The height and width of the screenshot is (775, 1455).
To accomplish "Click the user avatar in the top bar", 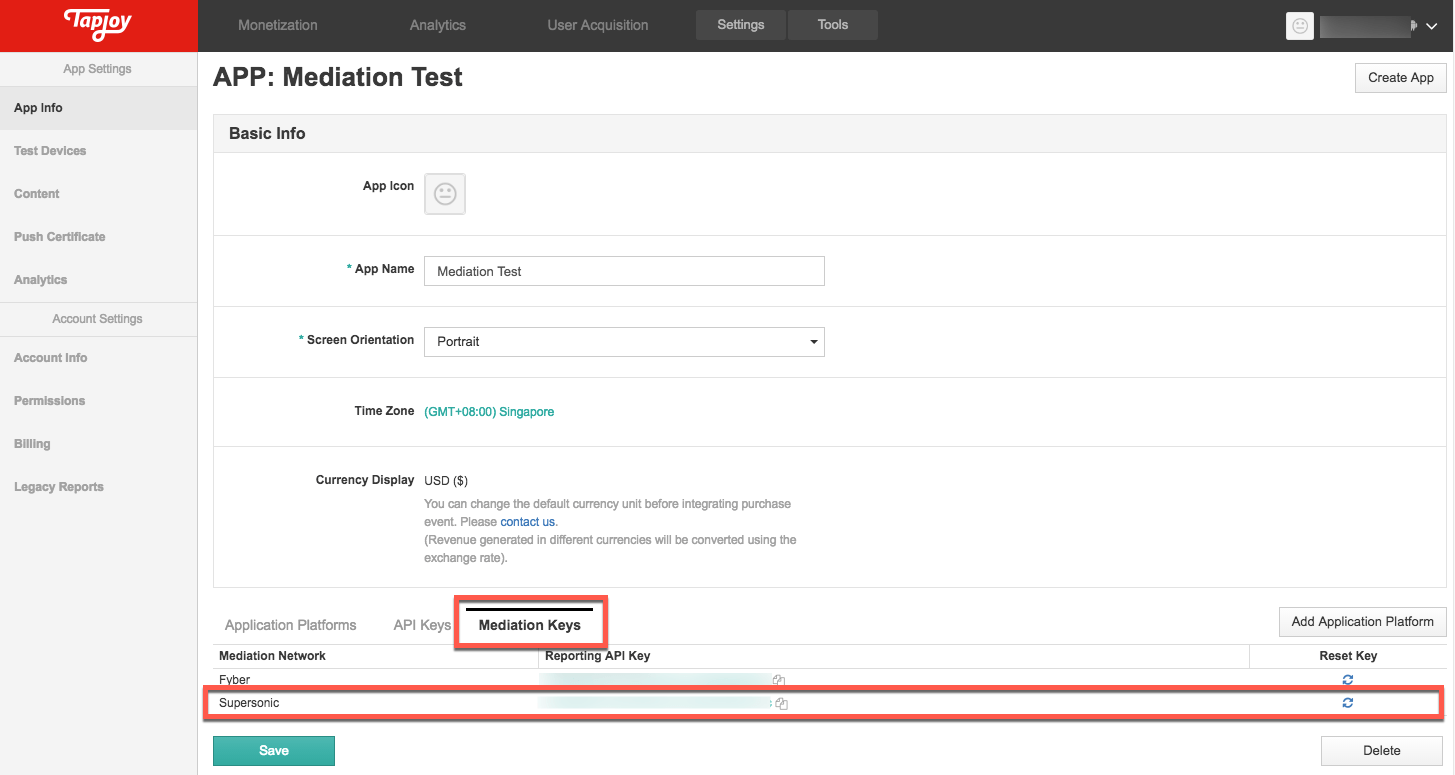I will pyautogui.click(x=1299, y=25).
